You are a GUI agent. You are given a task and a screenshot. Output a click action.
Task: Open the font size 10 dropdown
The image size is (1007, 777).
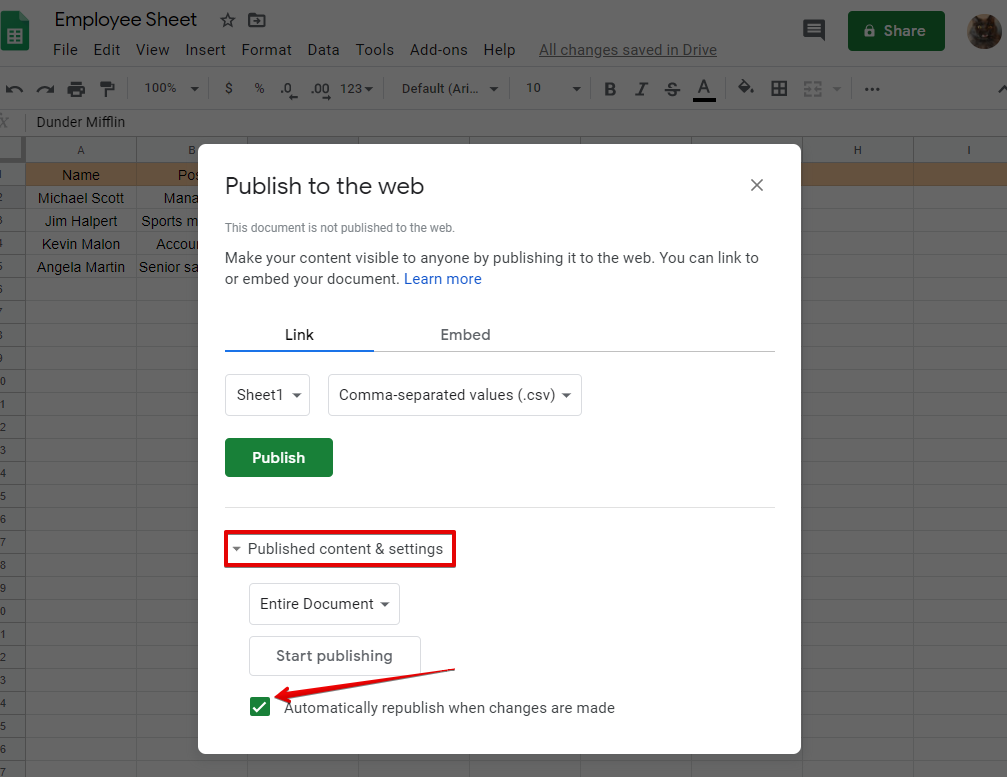point(552,89)
